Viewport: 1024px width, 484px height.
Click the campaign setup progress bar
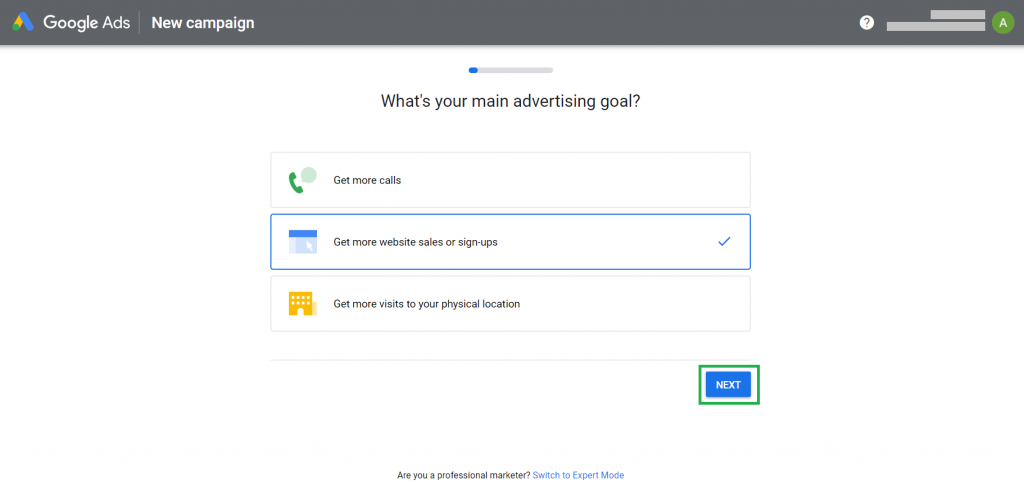pyautogui.click(x=511, y=70)
